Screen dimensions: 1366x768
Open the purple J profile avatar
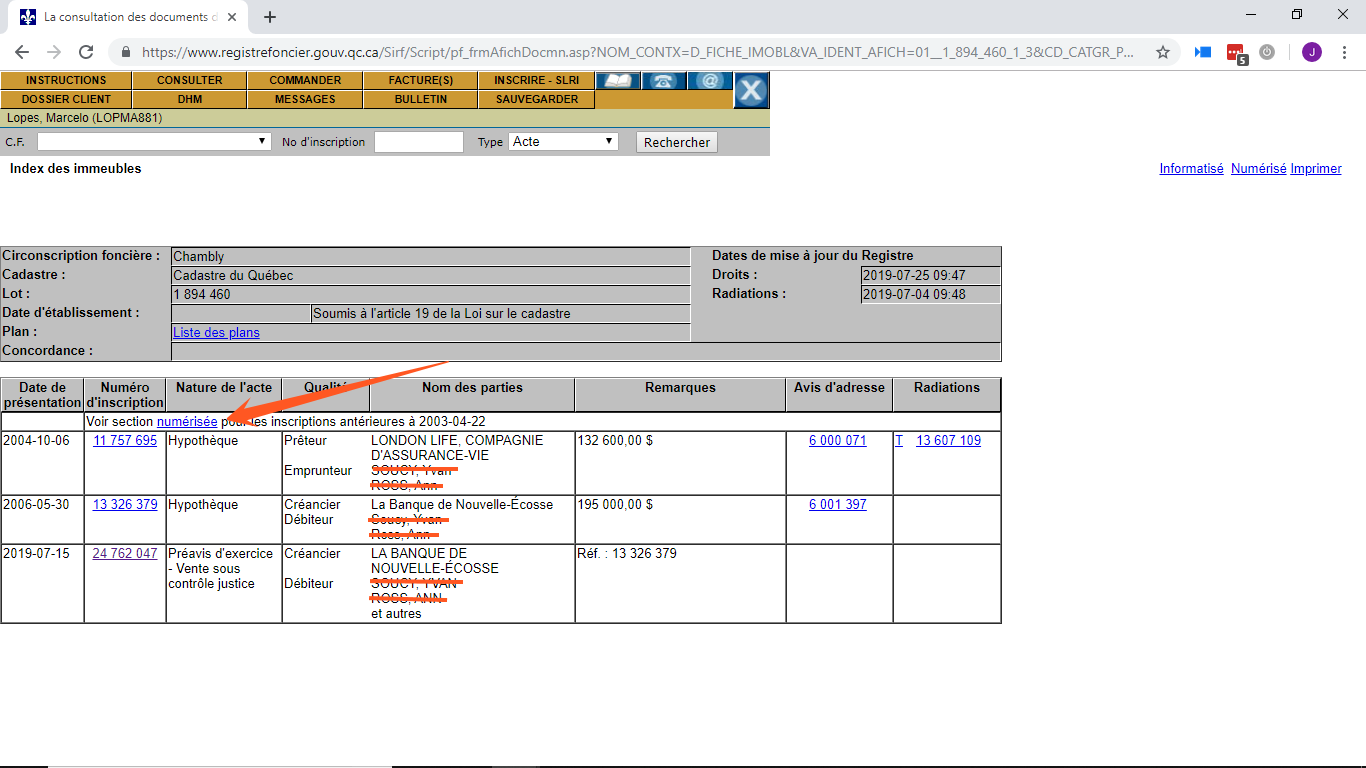coord(1311,52)
